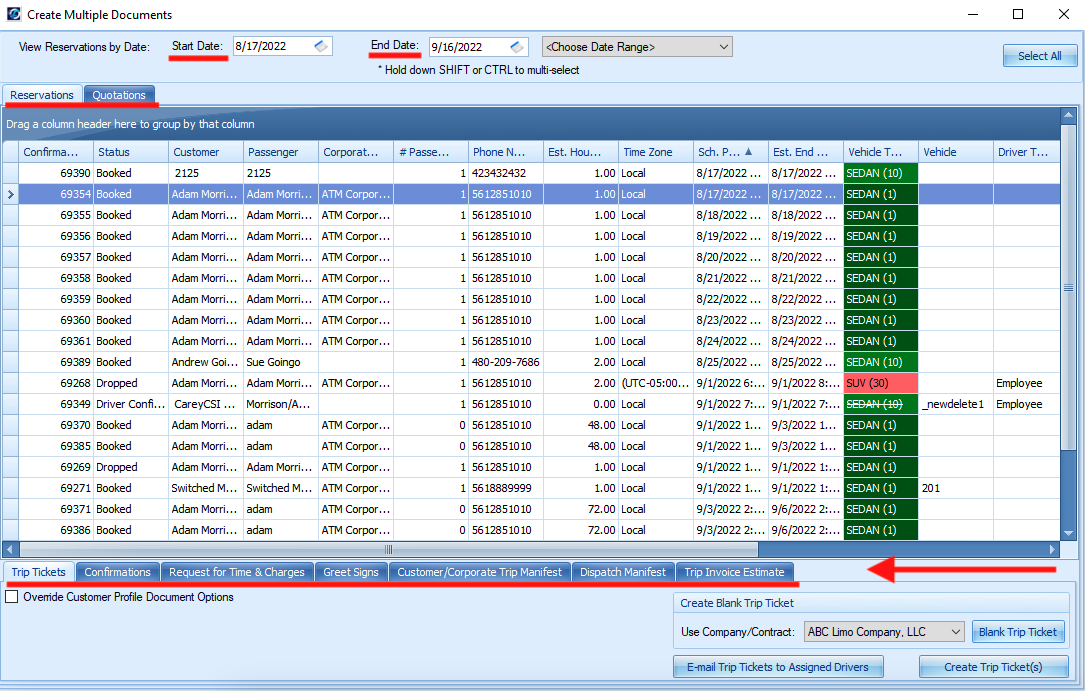
Task: Click the Est. Hou... column header
Action: pos(581,151)
